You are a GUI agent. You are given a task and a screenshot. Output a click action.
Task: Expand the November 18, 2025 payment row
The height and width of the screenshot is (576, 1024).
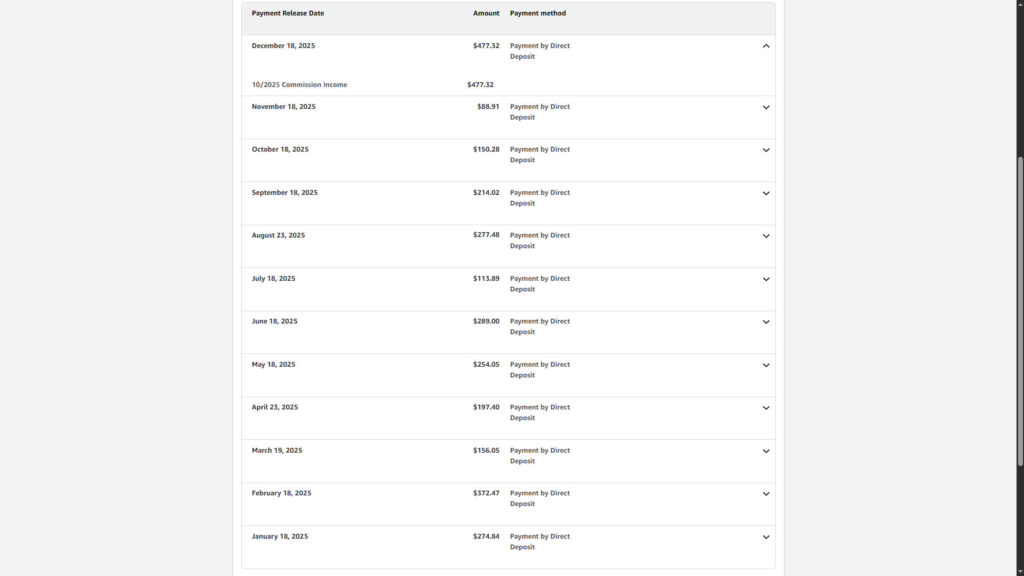coord(766,107)
